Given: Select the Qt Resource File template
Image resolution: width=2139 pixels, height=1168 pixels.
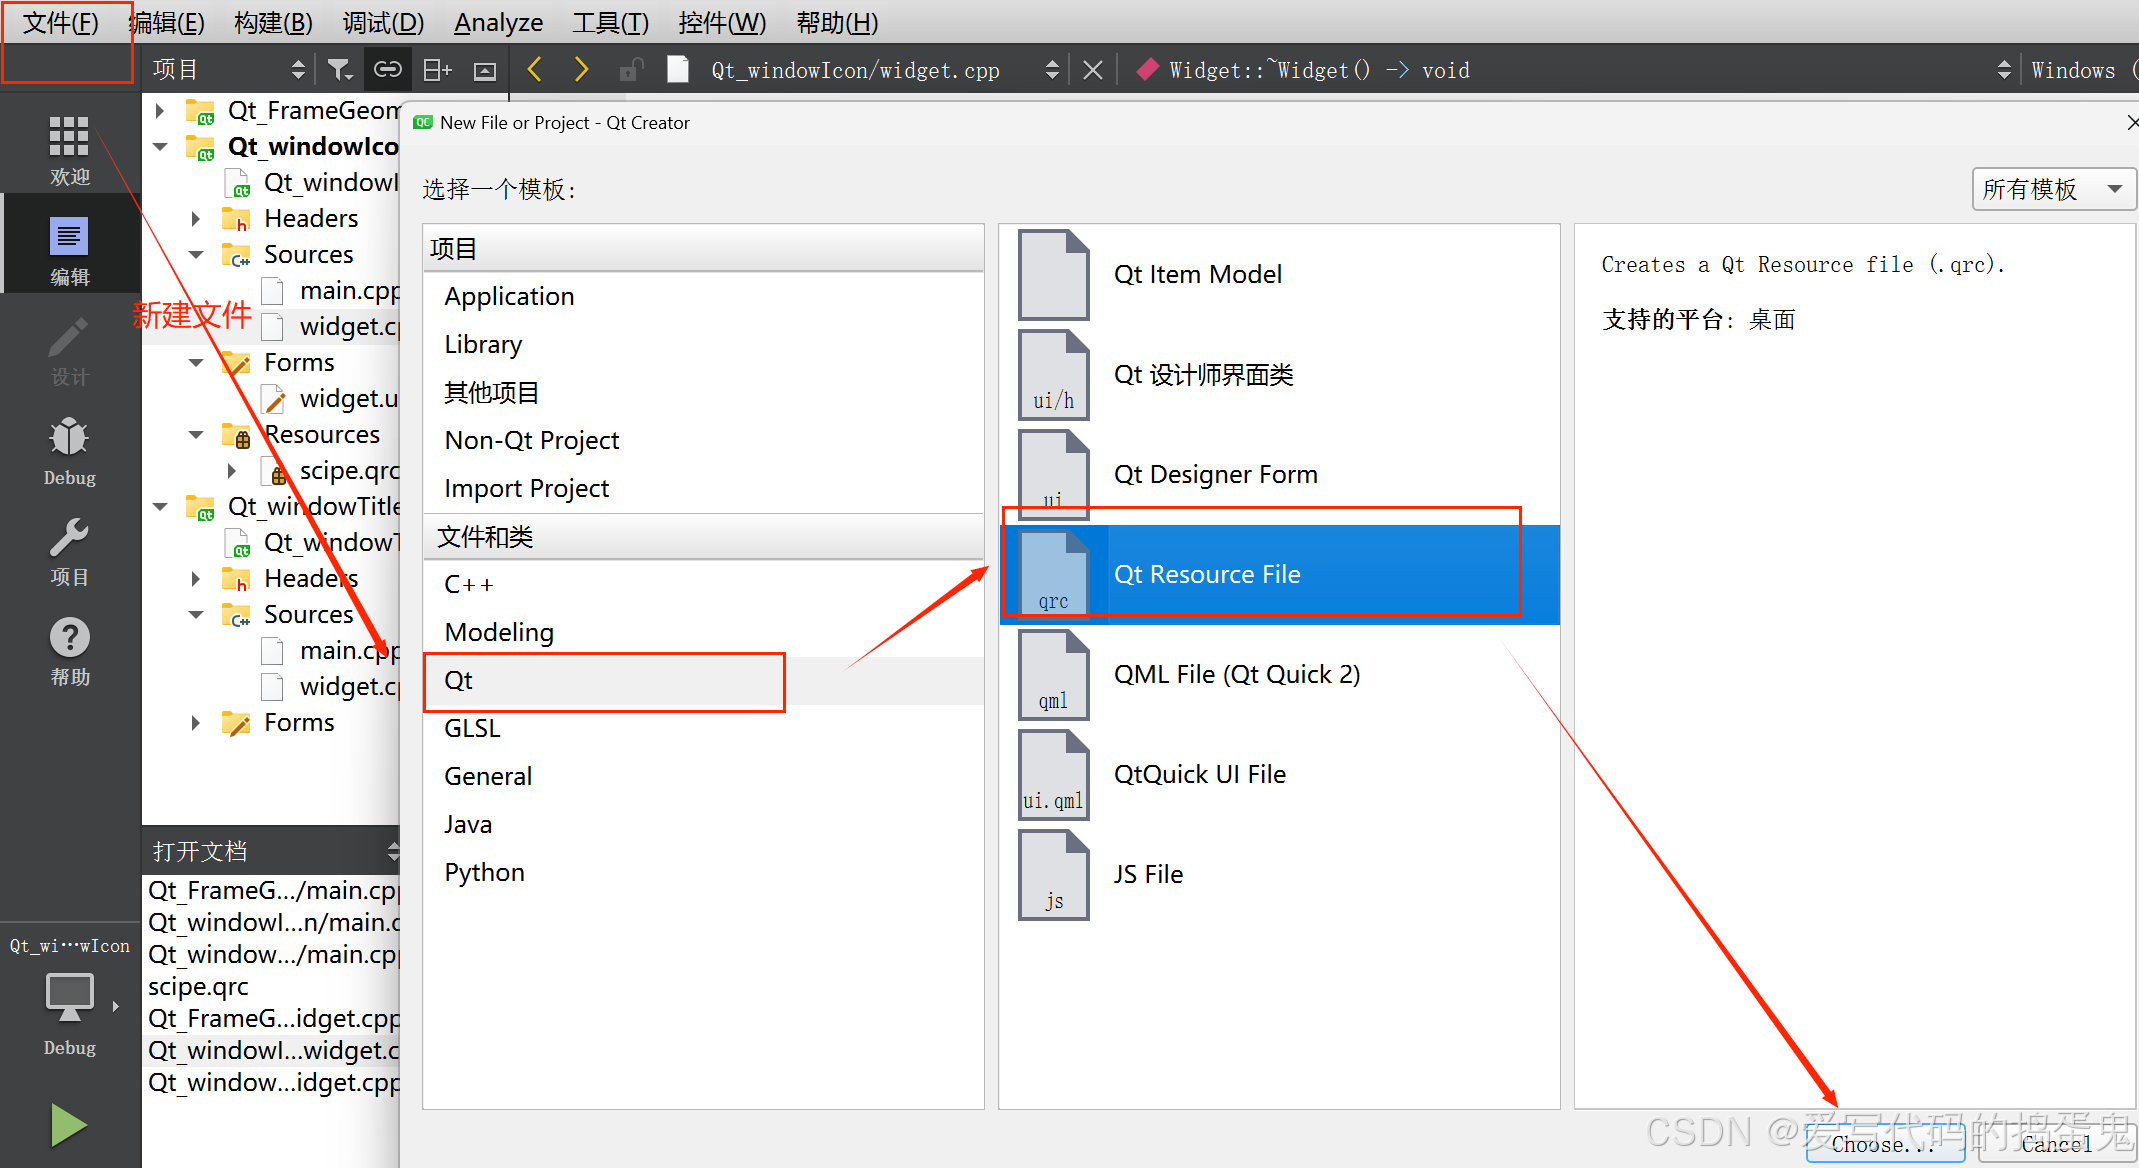Looking at the screenshot, I should point(1280,574).
